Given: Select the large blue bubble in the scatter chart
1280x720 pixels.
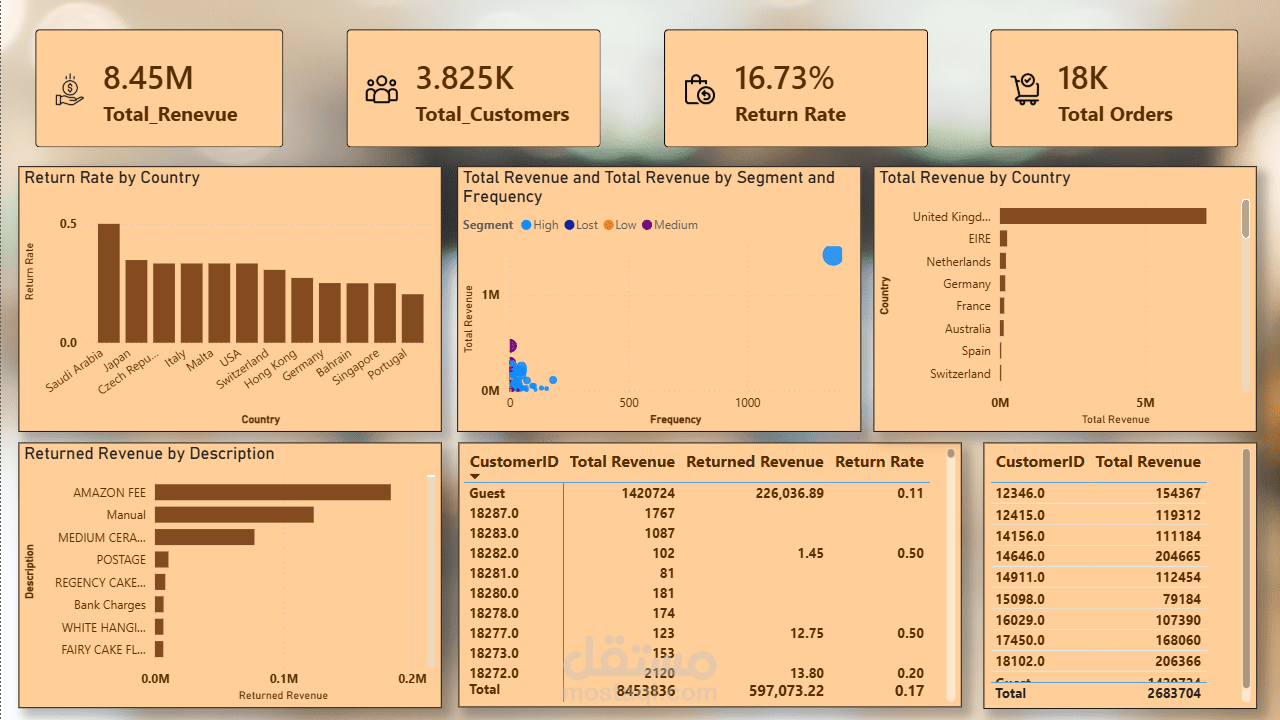Looking at the screenshot, I should coord(832,256).
